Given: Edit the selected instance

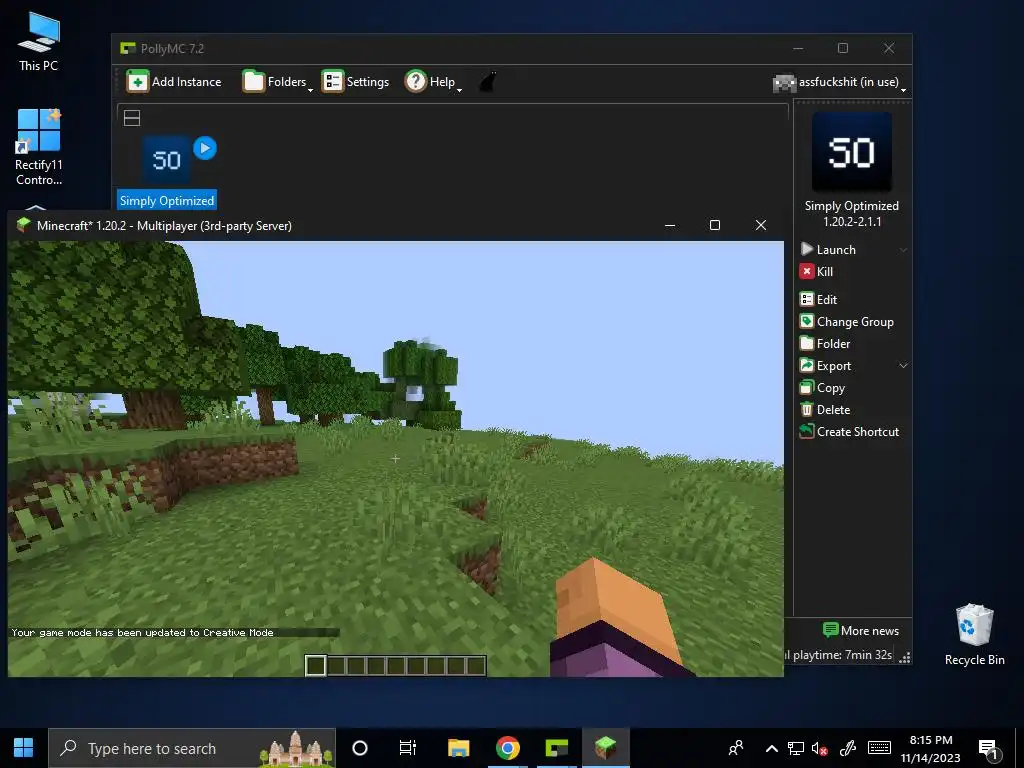Looking at the screenshot, I should pyautogui.click(x=818, y=299).
